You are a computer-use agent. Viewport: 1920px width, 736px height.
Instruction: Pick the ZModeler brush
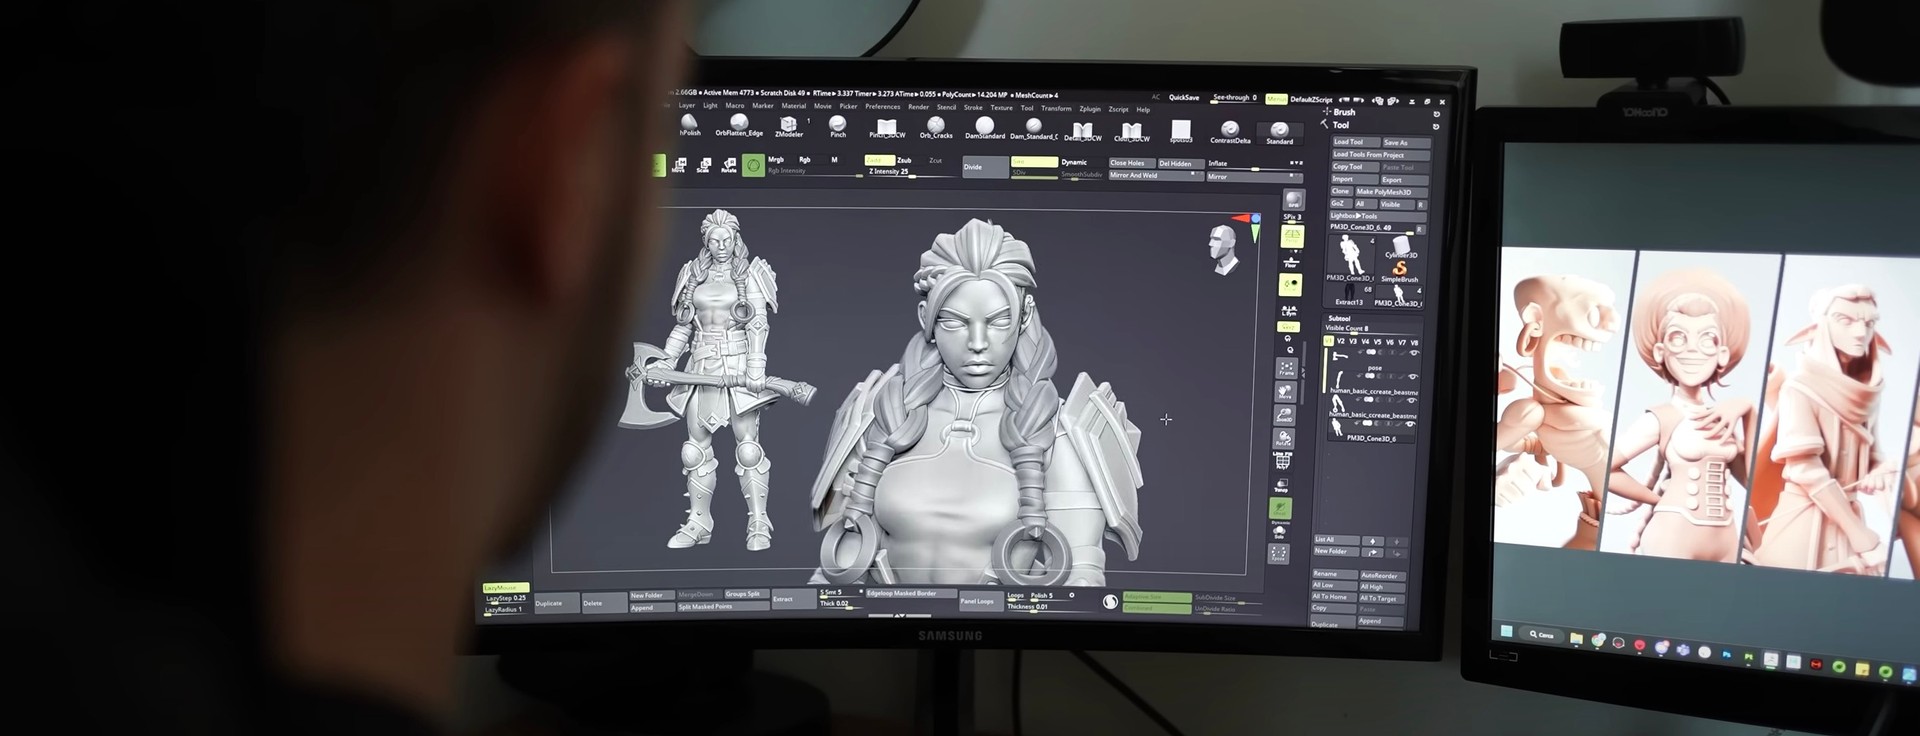(789, 127)
